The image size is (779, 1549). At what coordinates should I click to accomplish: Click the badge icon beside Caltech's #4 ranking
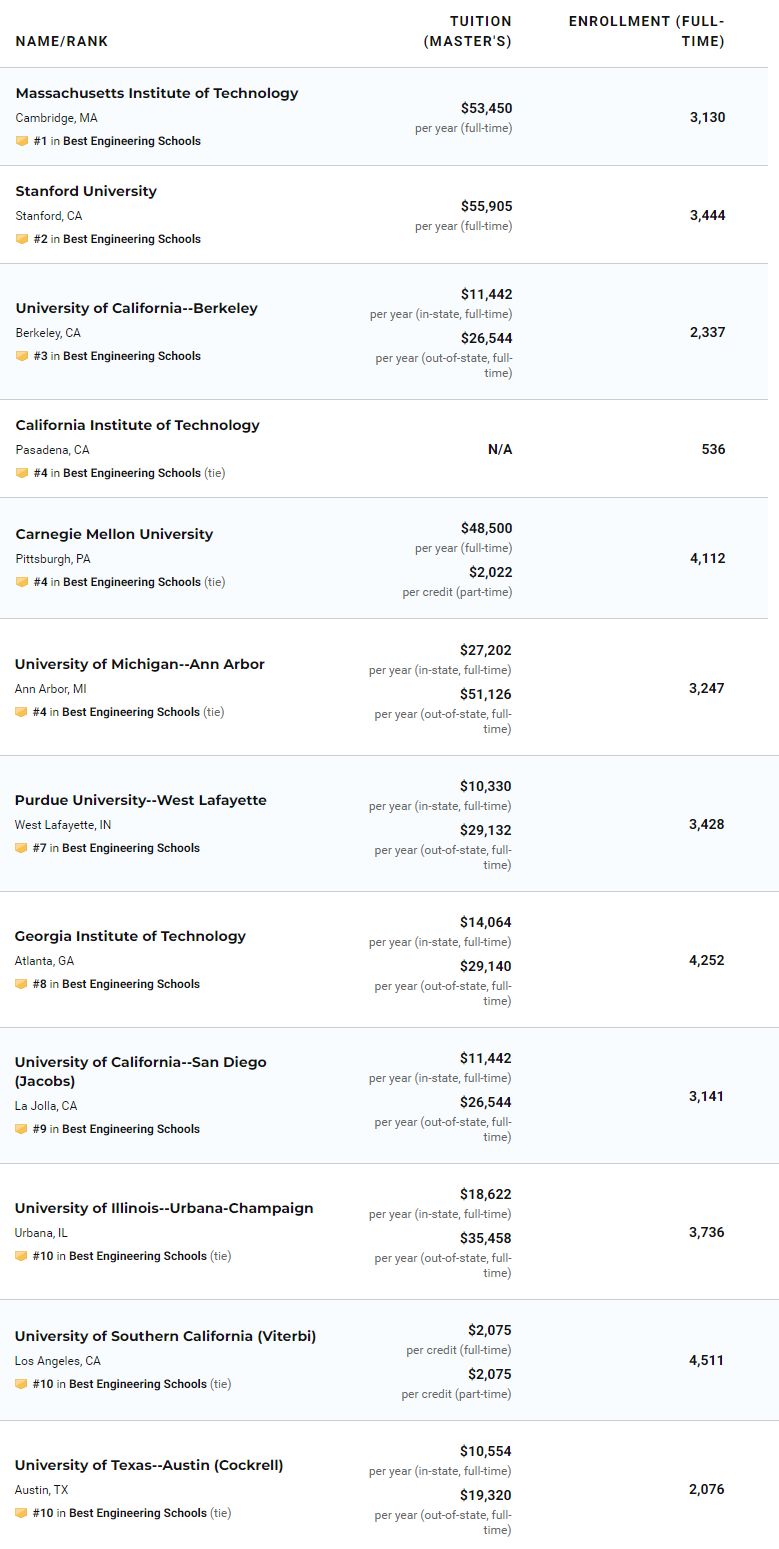pyautogui.click(x=22, y=473)
